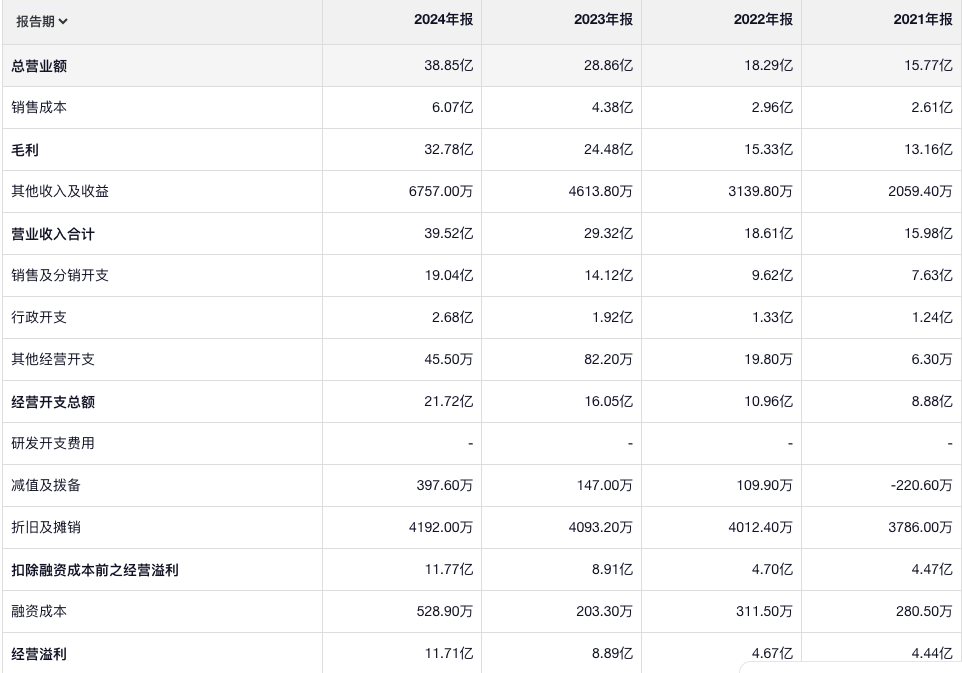Click the 6757.00万 other income cell
The width and height of the screenshot is (962, 673).
pos(440,191)
